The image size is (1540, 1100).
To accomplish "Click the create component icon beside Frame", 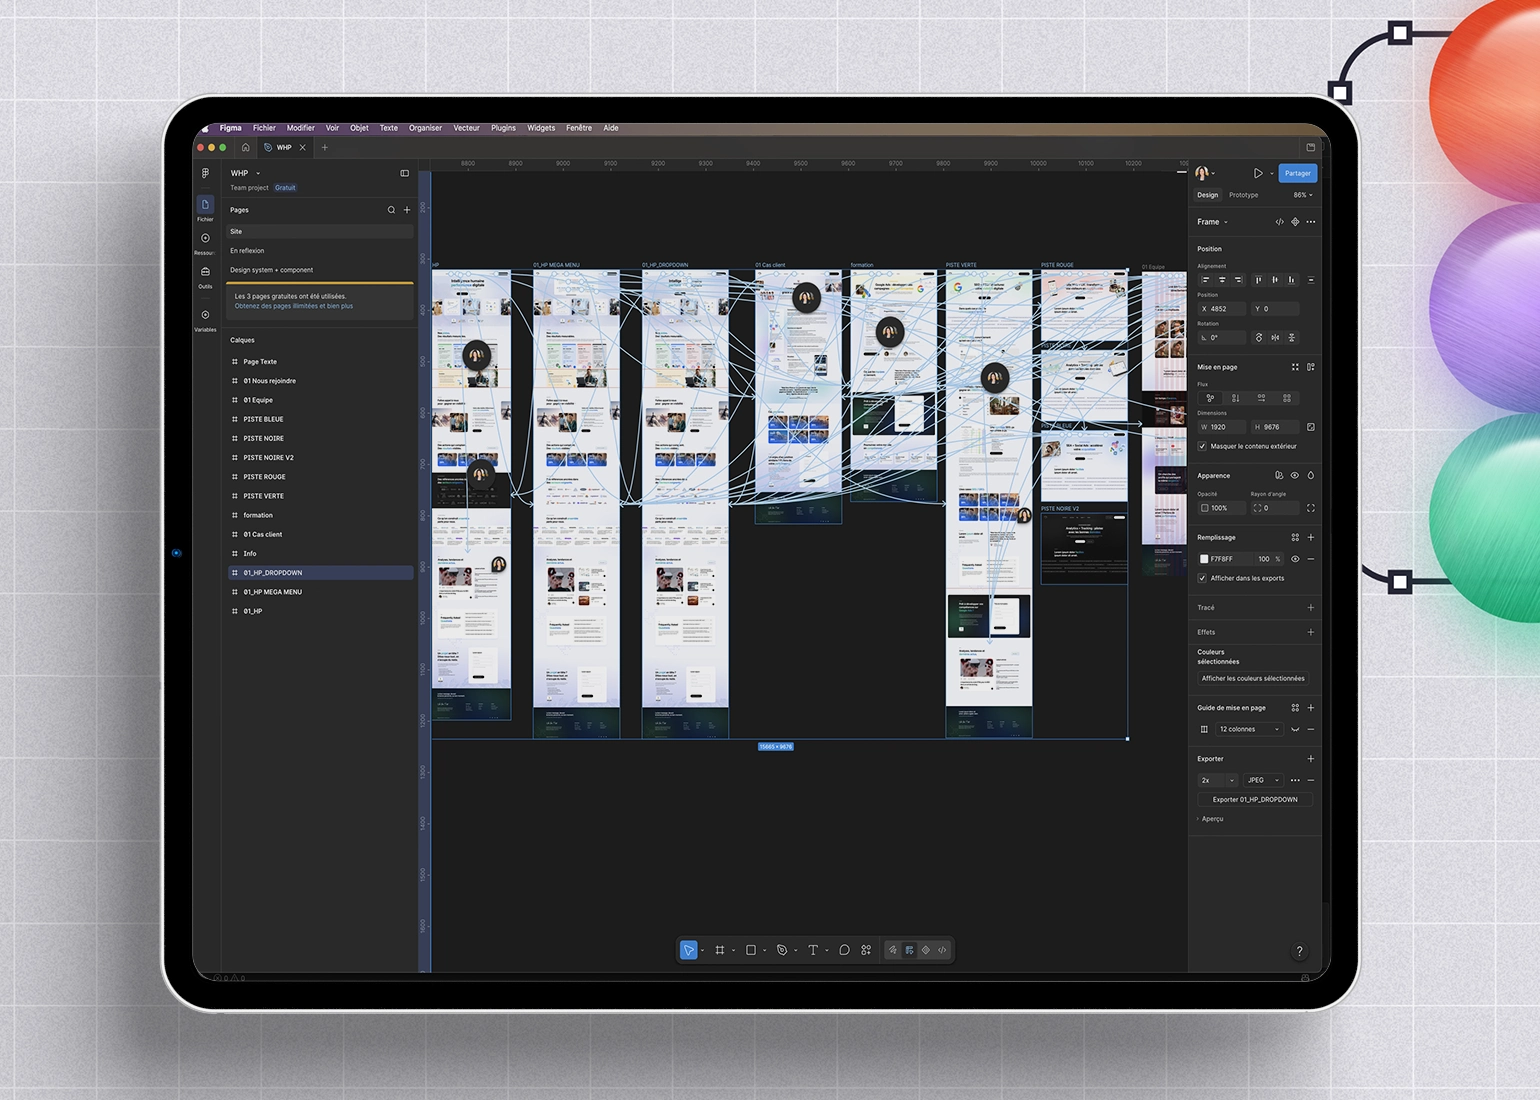I will click(x=1295, y=222).
